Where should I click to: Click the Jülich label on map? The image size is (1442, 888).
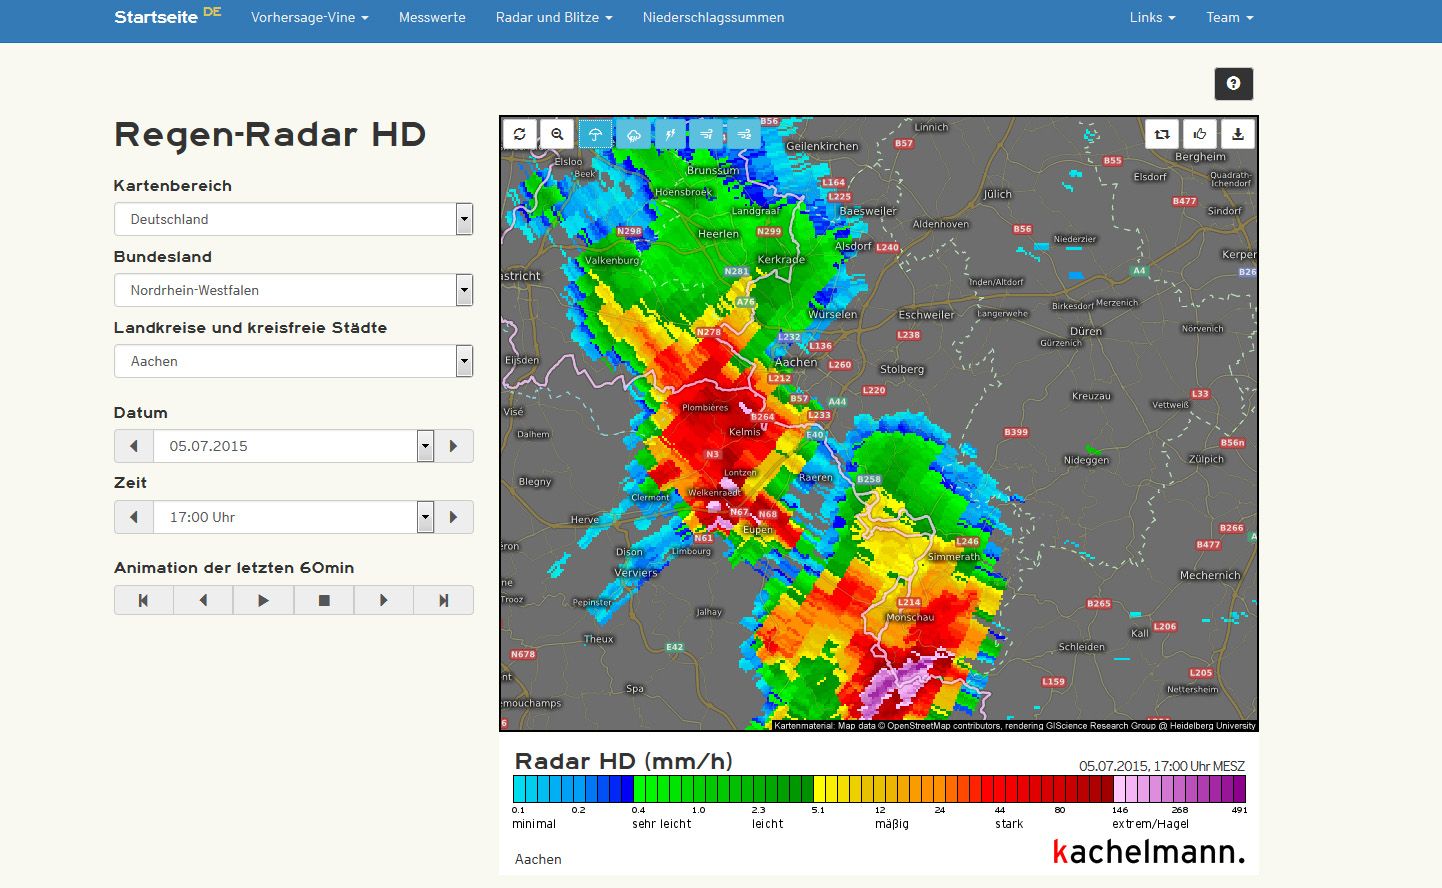click(998, 194)
